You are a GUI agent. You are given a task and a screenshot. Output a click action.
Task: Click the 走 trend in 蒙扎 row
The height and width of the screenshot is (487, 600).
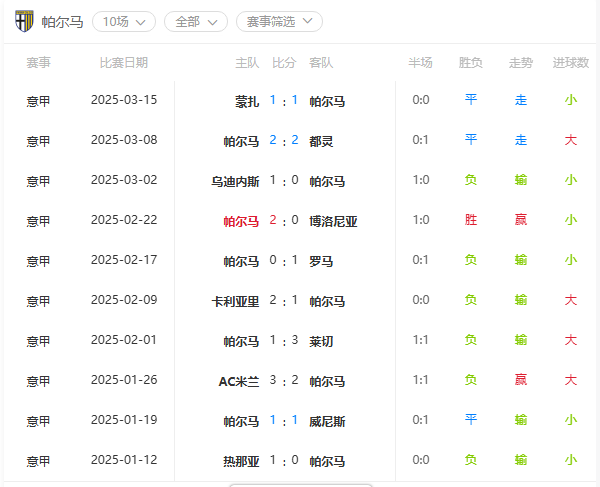[x=521, y=100]
